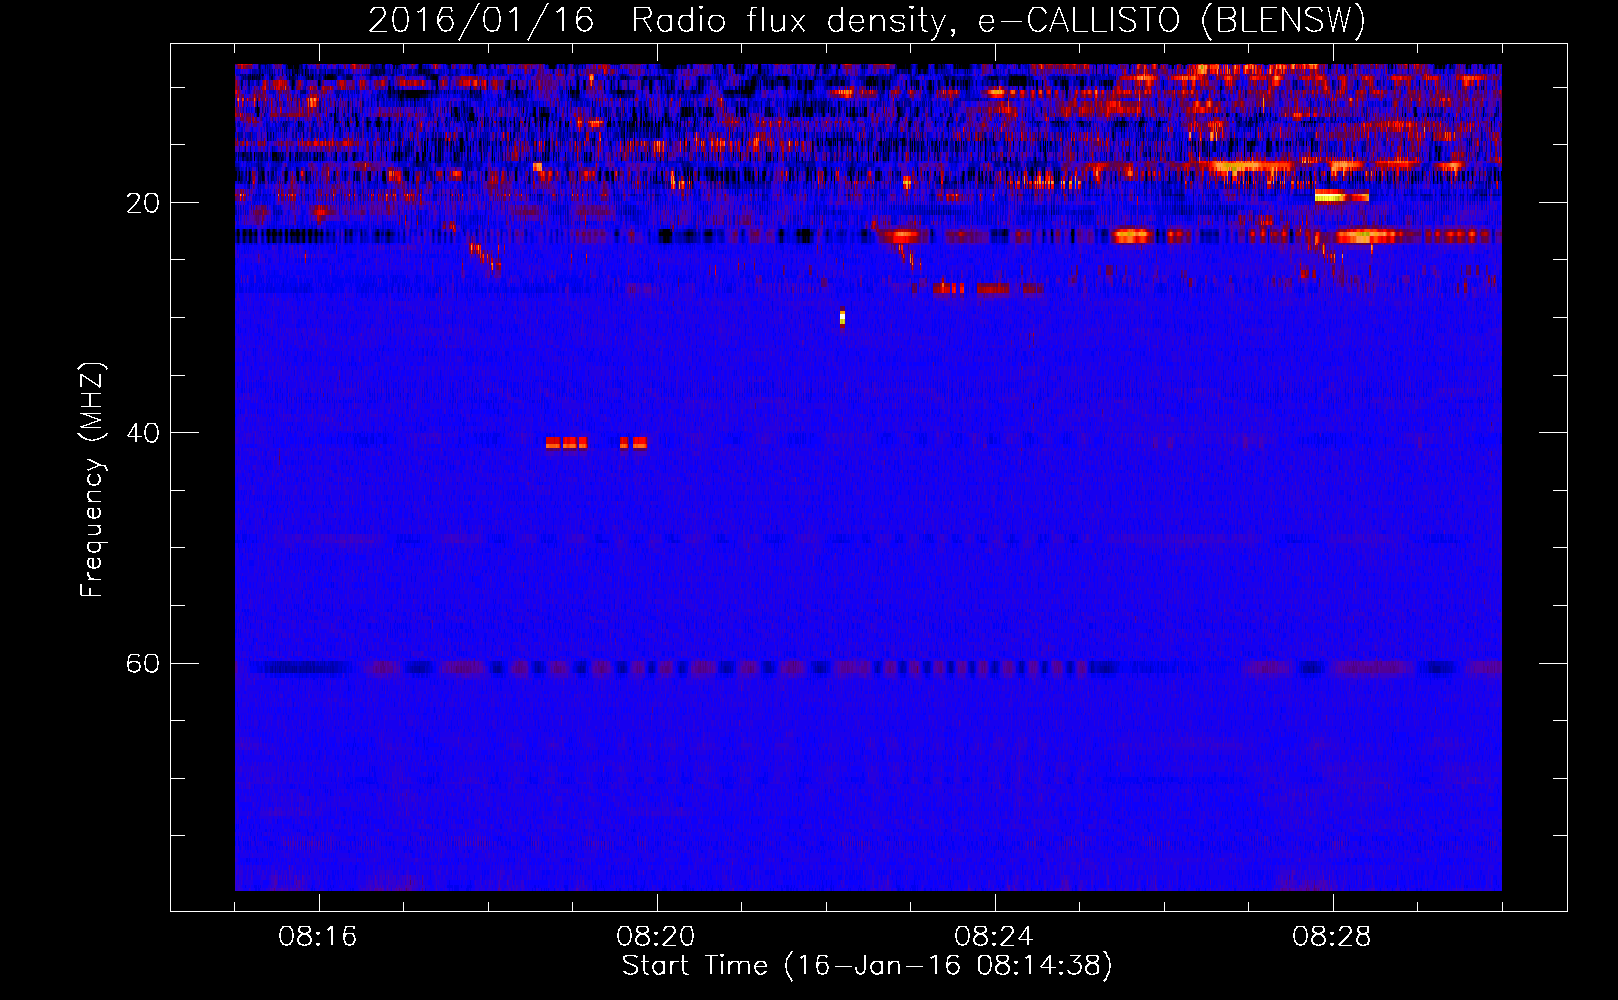Click the dark dashed interference line at 60 MHz

point(868,668)
